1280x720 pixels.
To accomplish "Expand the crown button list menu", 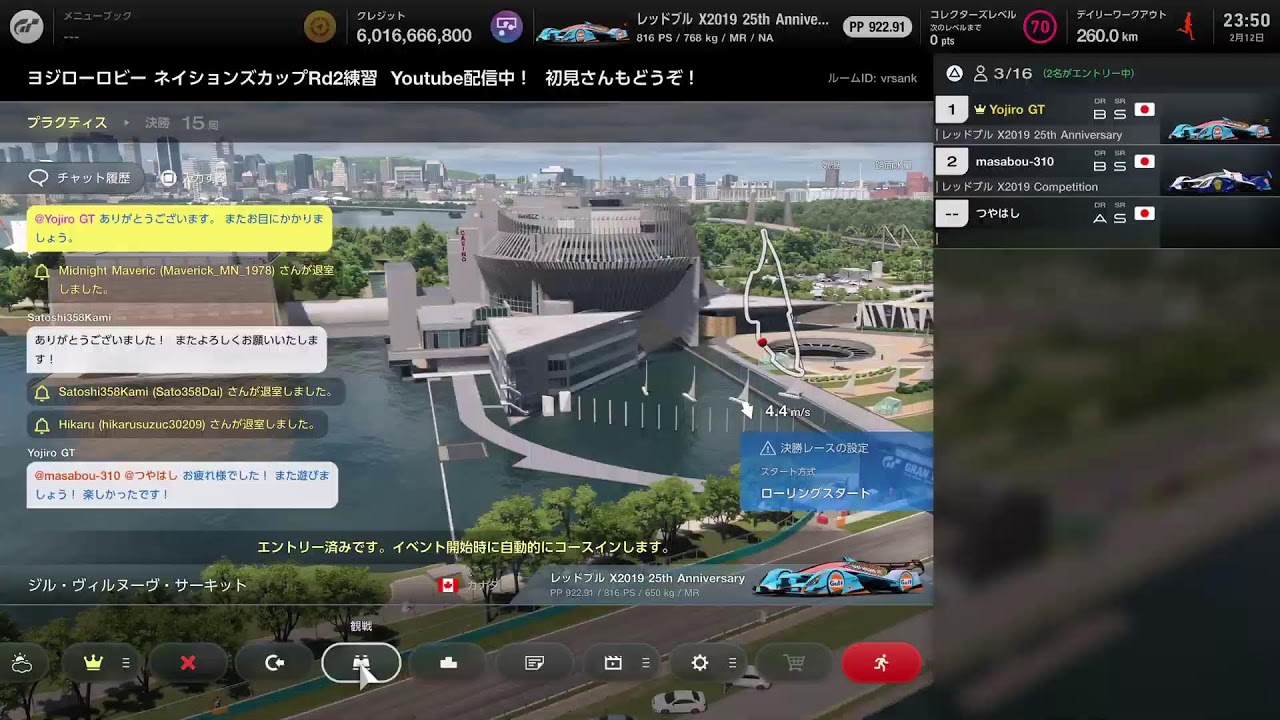I will point(126,663).
